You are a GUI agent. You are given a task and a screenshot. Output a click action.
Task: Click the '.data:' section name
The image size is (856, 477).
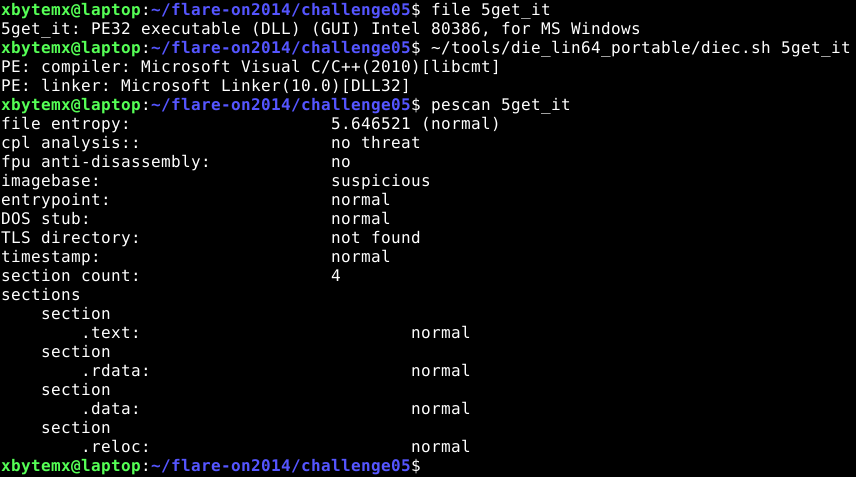111,408
